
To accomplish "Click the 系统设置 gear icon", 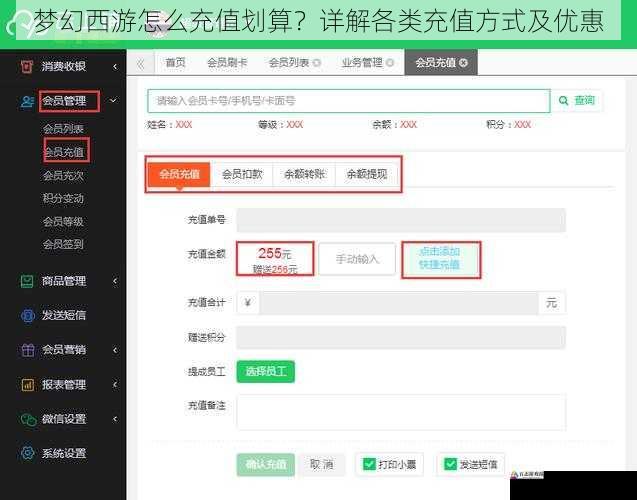I will coord(28,453).
